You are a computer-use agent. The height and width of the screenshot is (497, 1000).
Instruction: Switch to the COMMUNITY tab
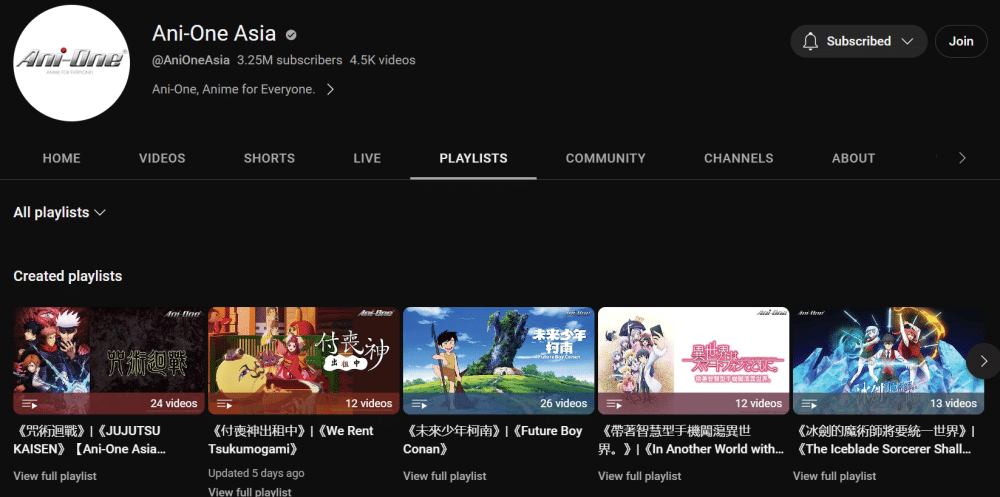pyautogui.click(x=605, y=158)
